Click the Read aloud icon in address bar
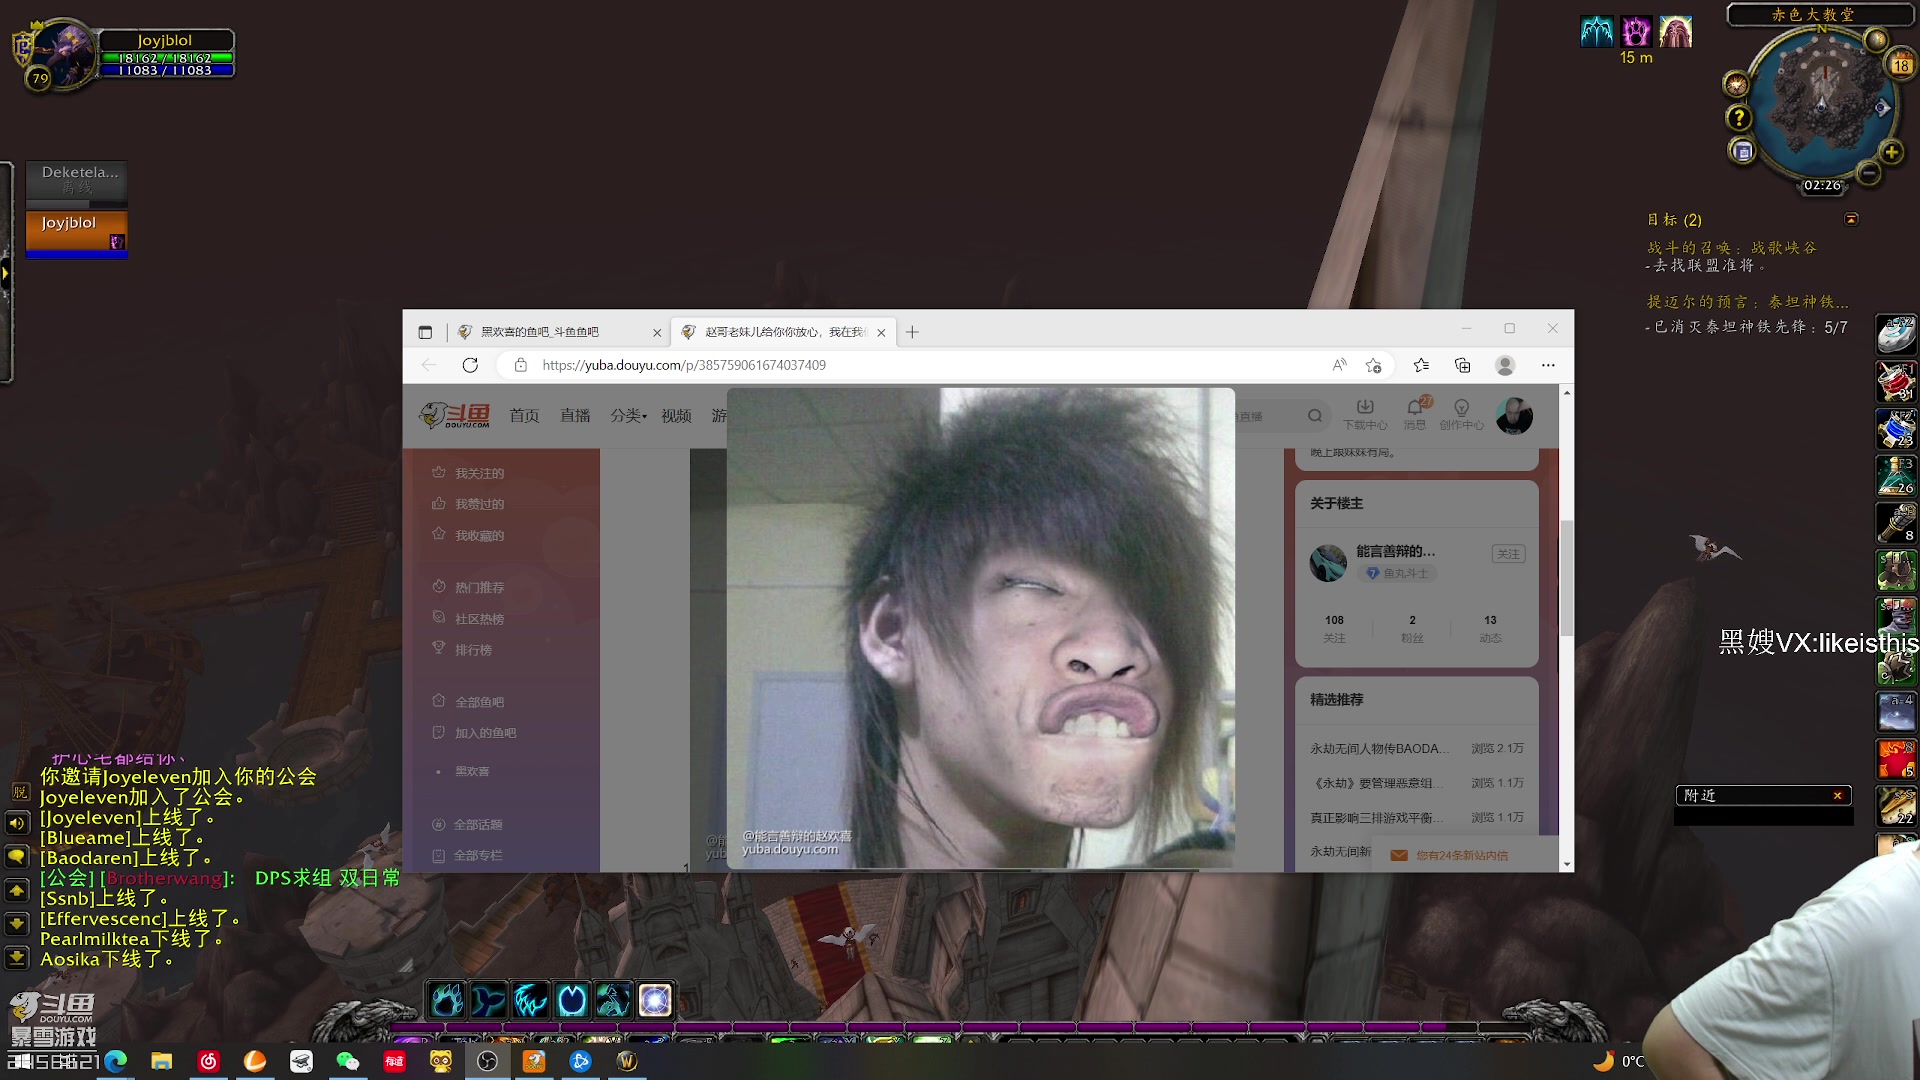This screenshot has width=1920, height=1080. (1339, 365)
